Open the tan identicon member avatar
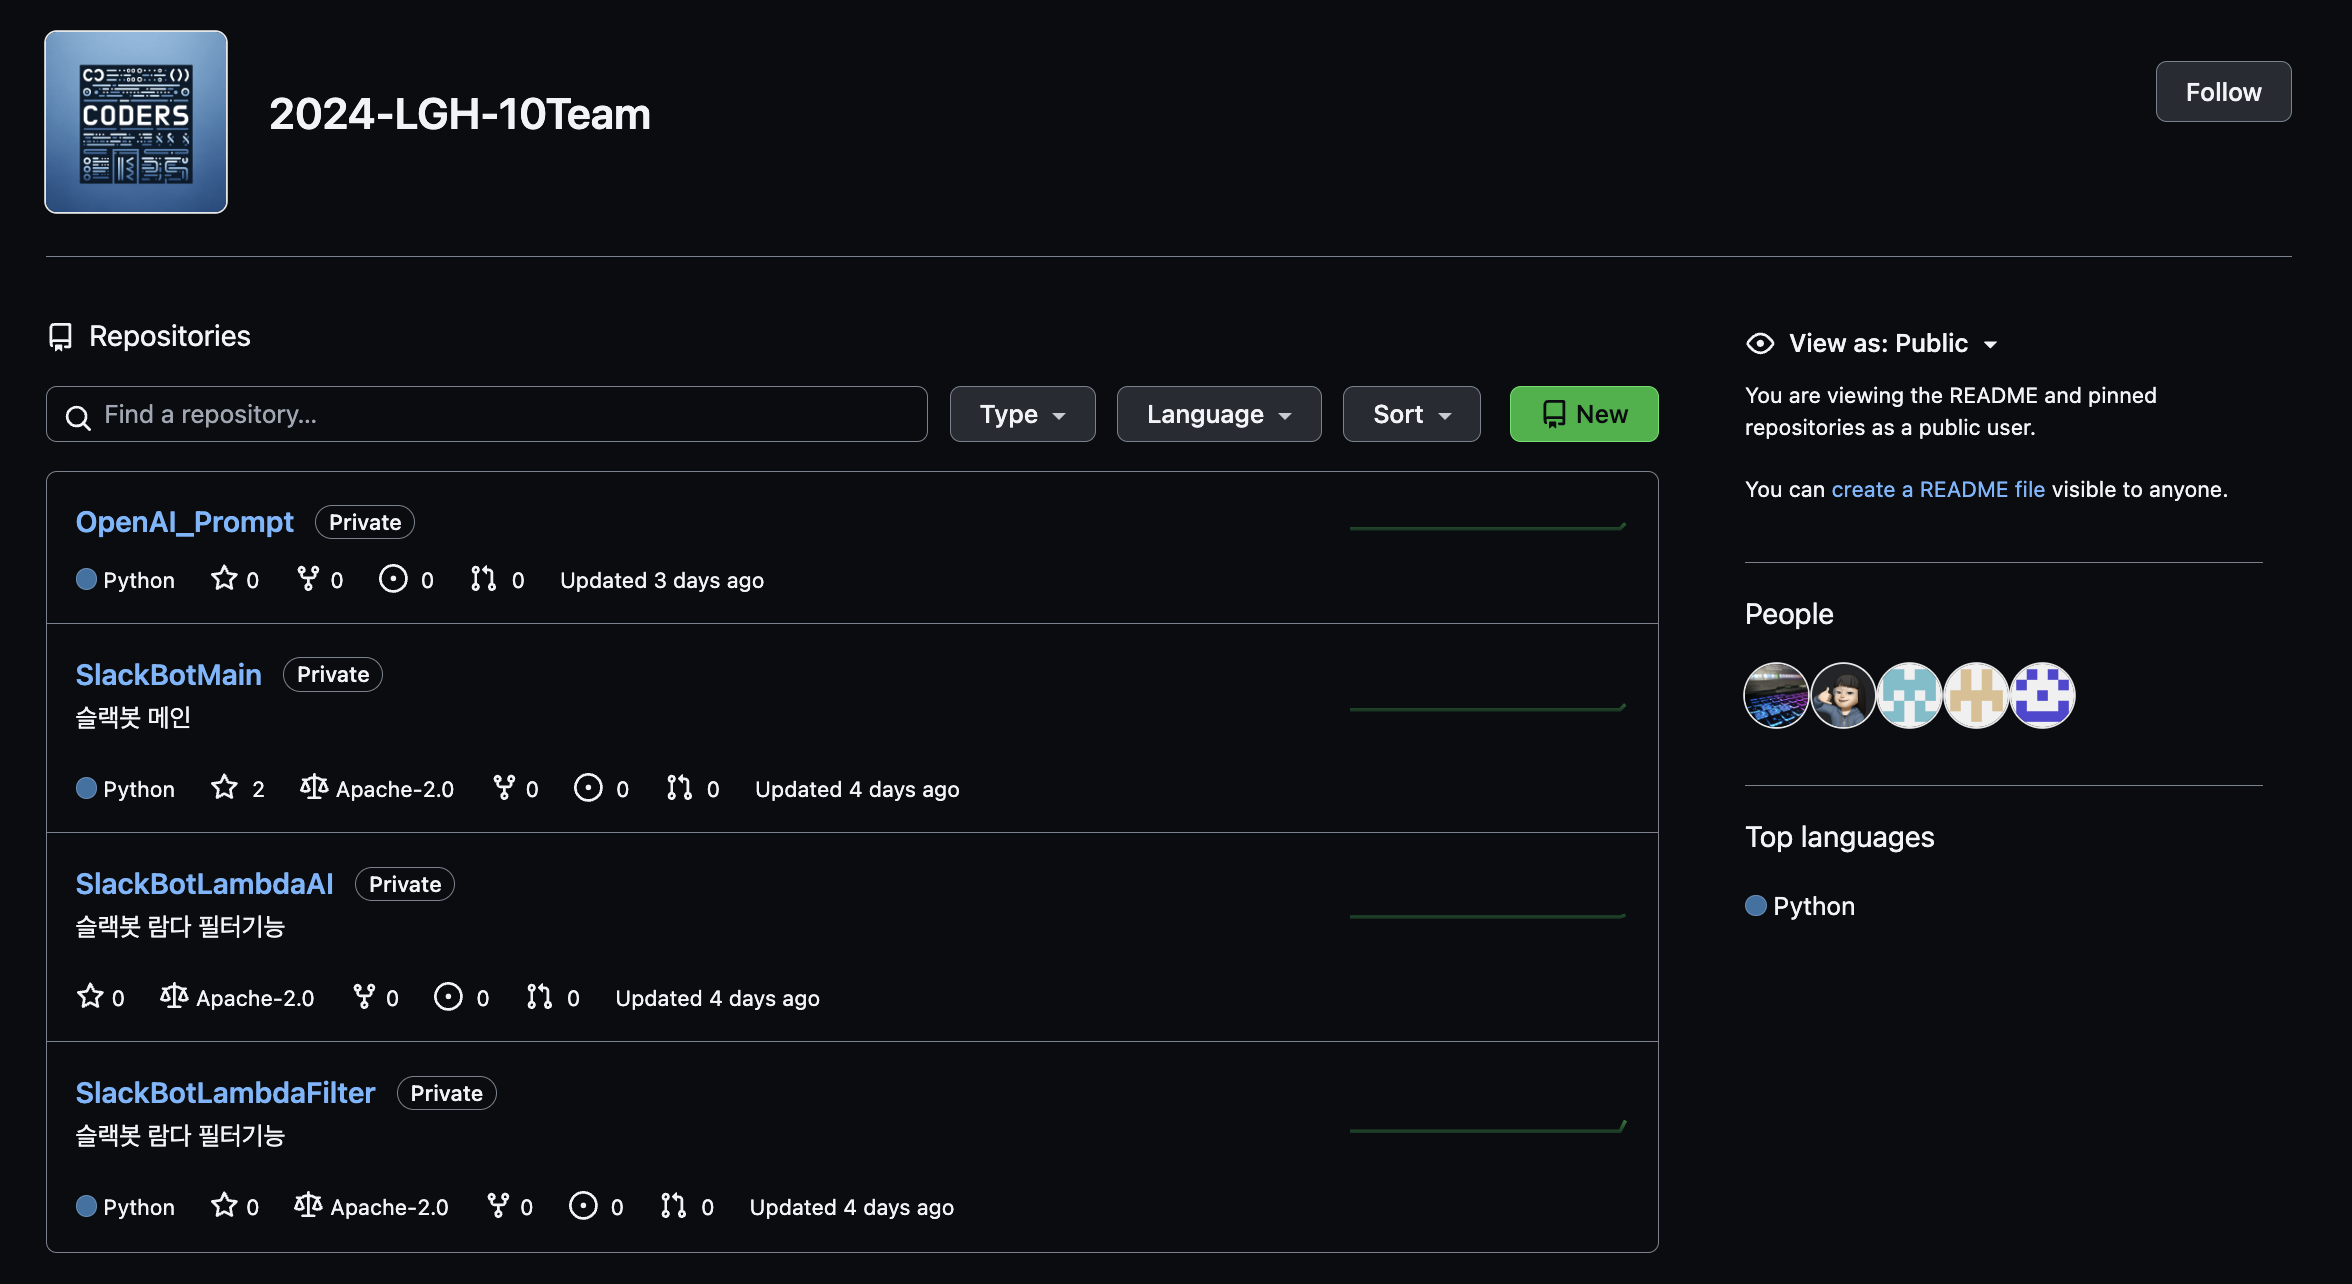Viewport: 2352px width, 1284px height. point(1975,696)
